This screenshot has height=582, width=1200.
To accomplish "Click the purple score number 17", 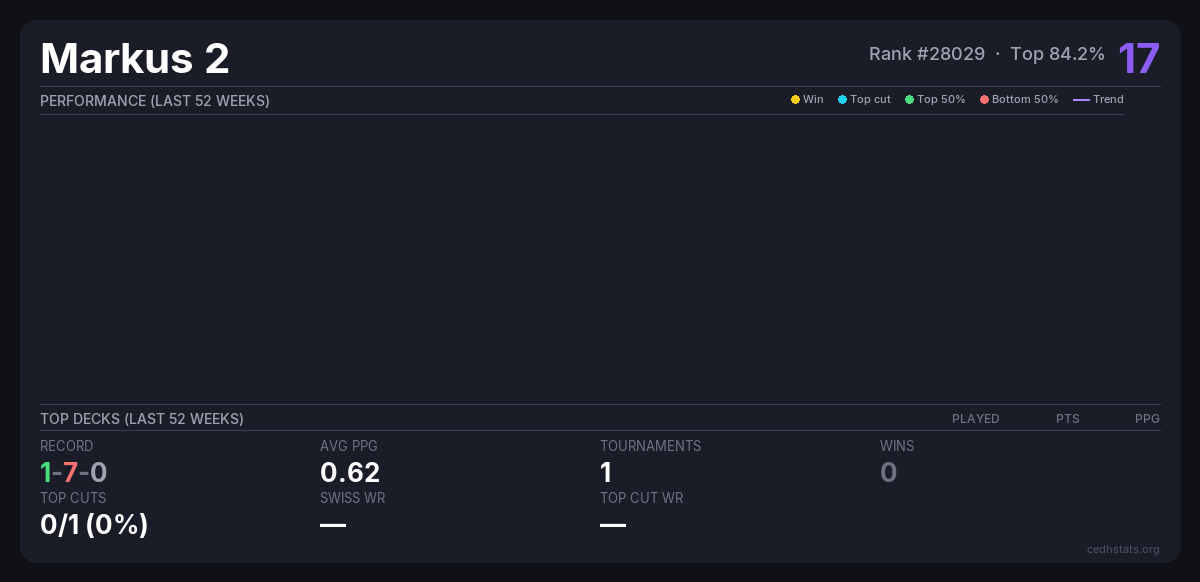I will [x=1138, y=58].
